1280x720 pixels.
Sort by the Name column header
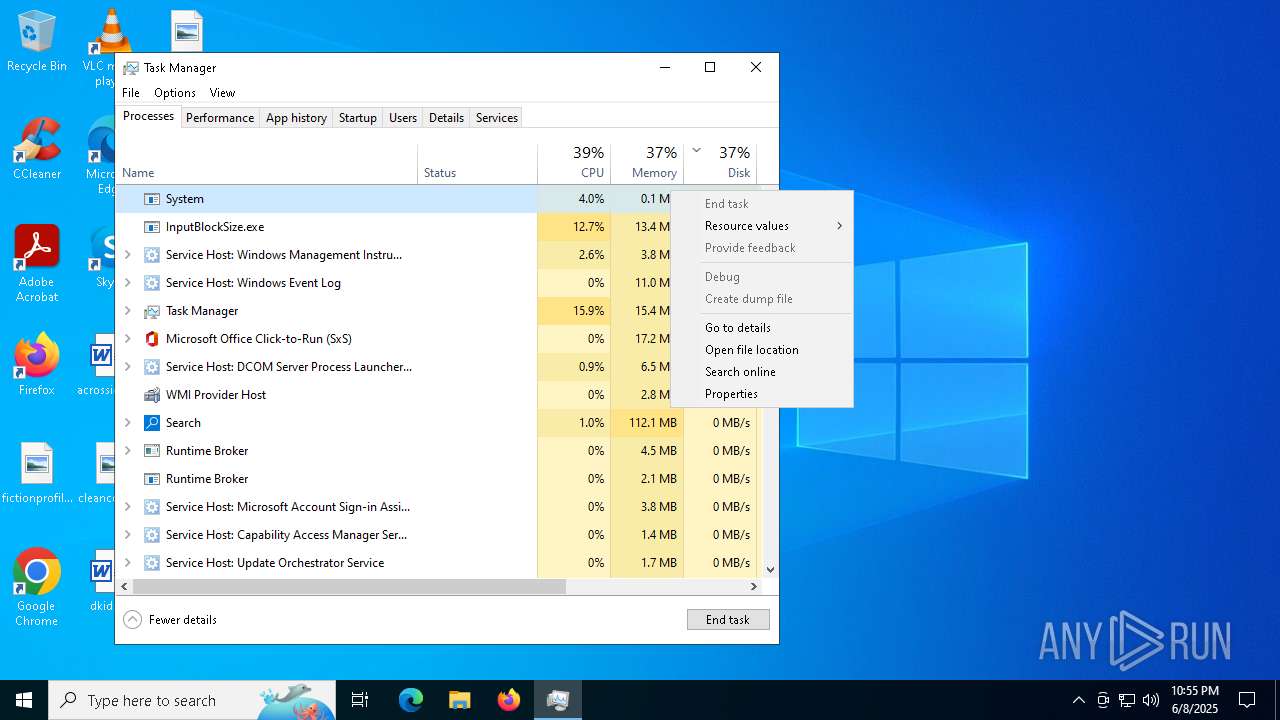(267, 164)
